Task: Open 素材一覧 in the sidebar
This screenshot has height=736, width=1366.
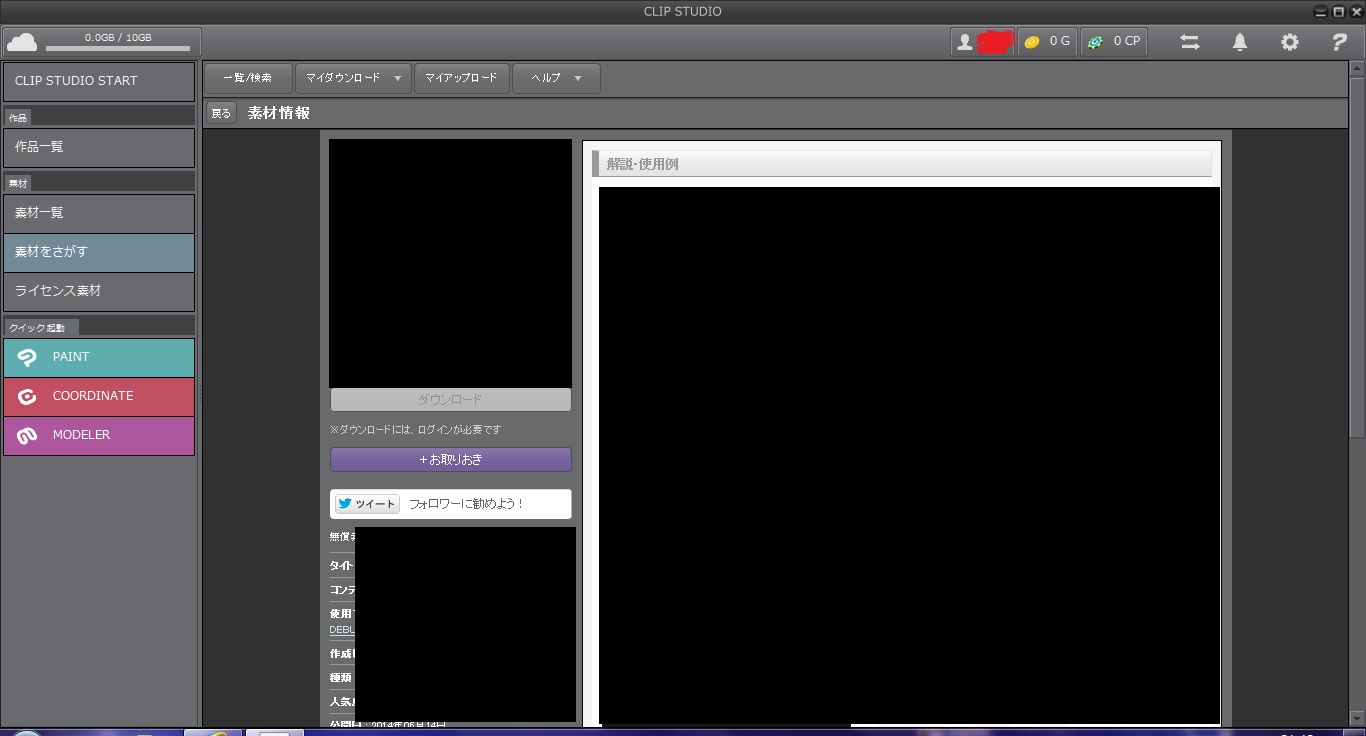Action: (99, 213)
